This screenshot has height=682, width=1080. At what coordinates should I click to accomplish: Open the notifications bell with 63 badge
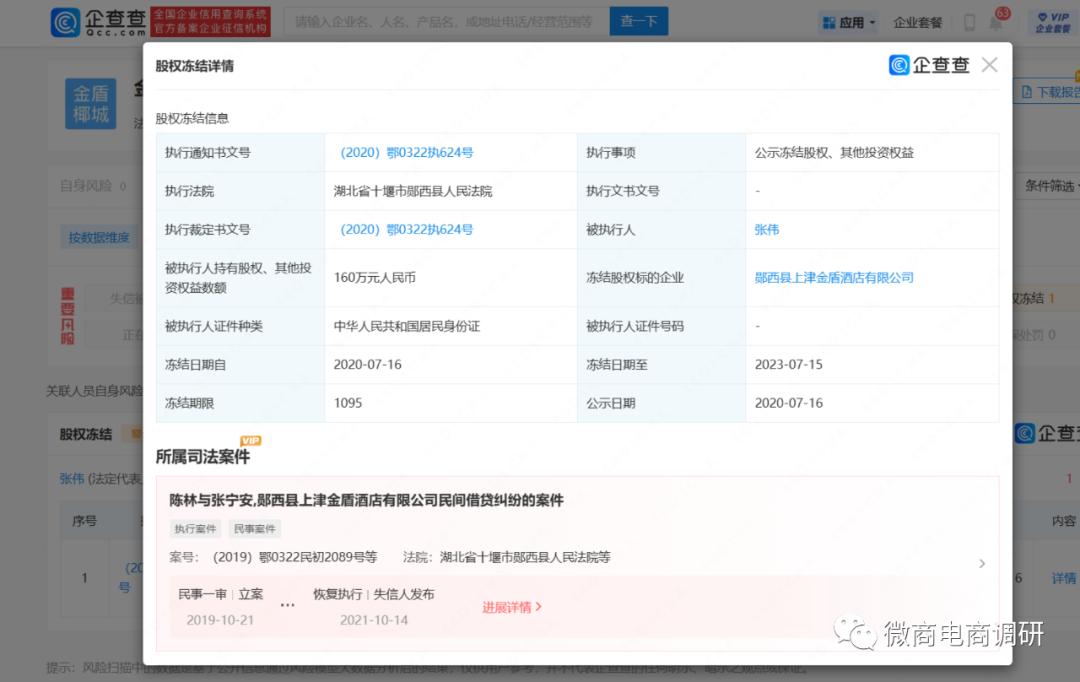(996, 22)
